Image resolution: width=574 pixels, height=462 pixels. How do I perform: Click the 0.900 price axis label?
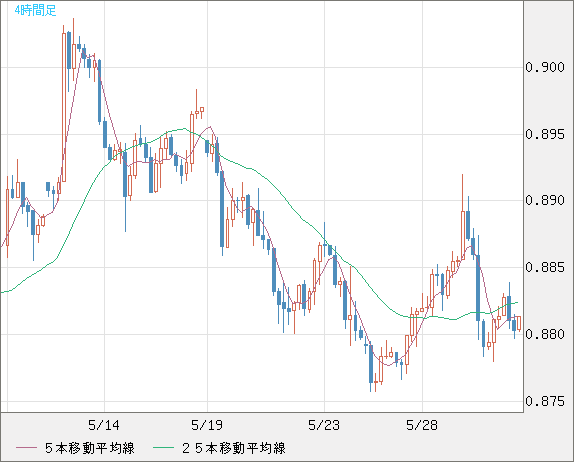click(545, 67)
